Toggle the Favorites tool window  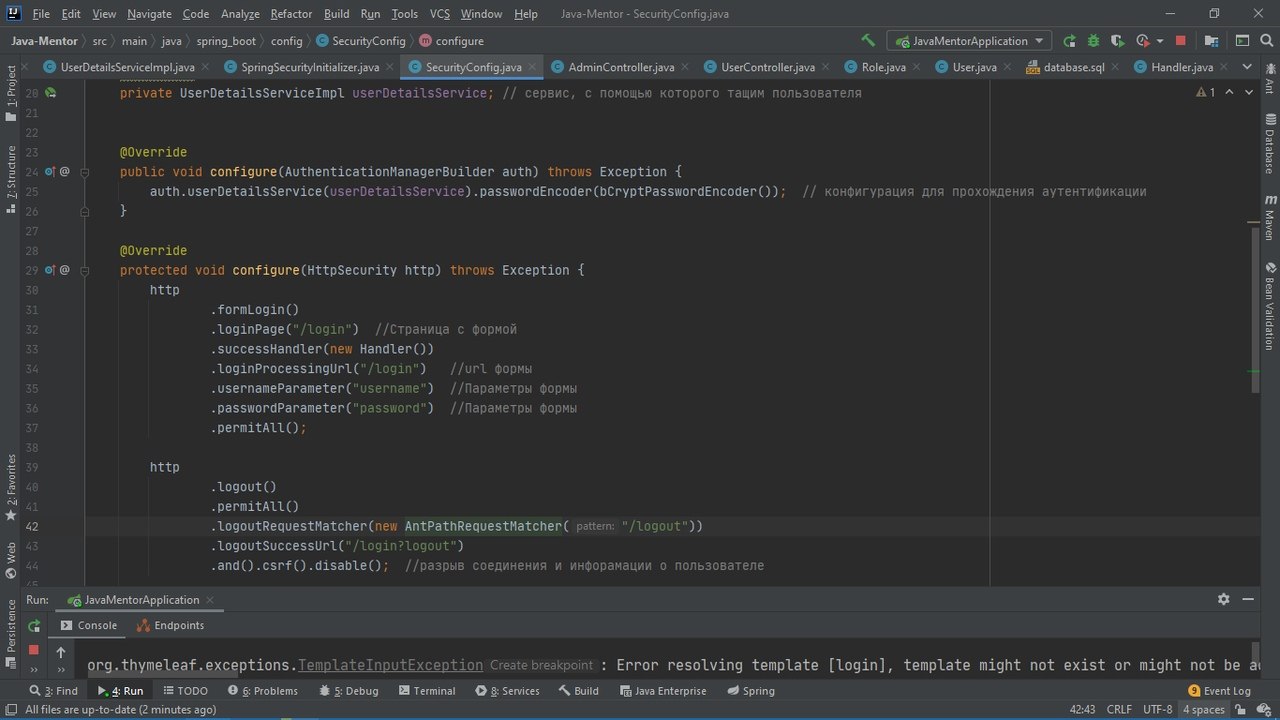pos(11,488)
